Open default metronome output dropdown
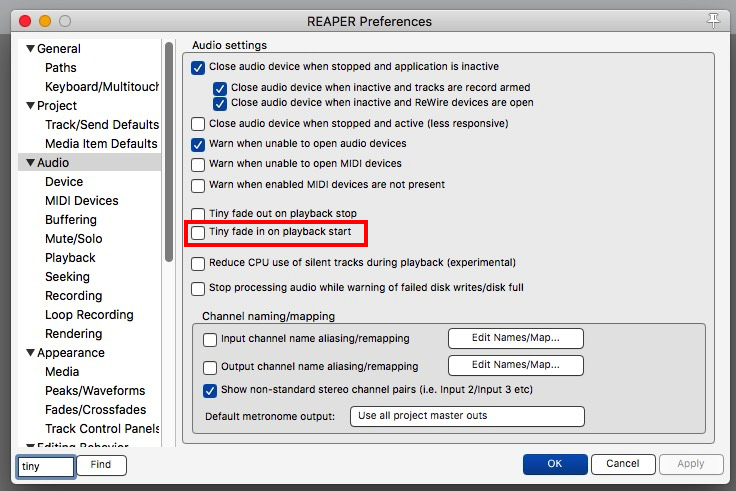Image resolution: width=736 pixels, height=491 pixels. coord(467,416)
